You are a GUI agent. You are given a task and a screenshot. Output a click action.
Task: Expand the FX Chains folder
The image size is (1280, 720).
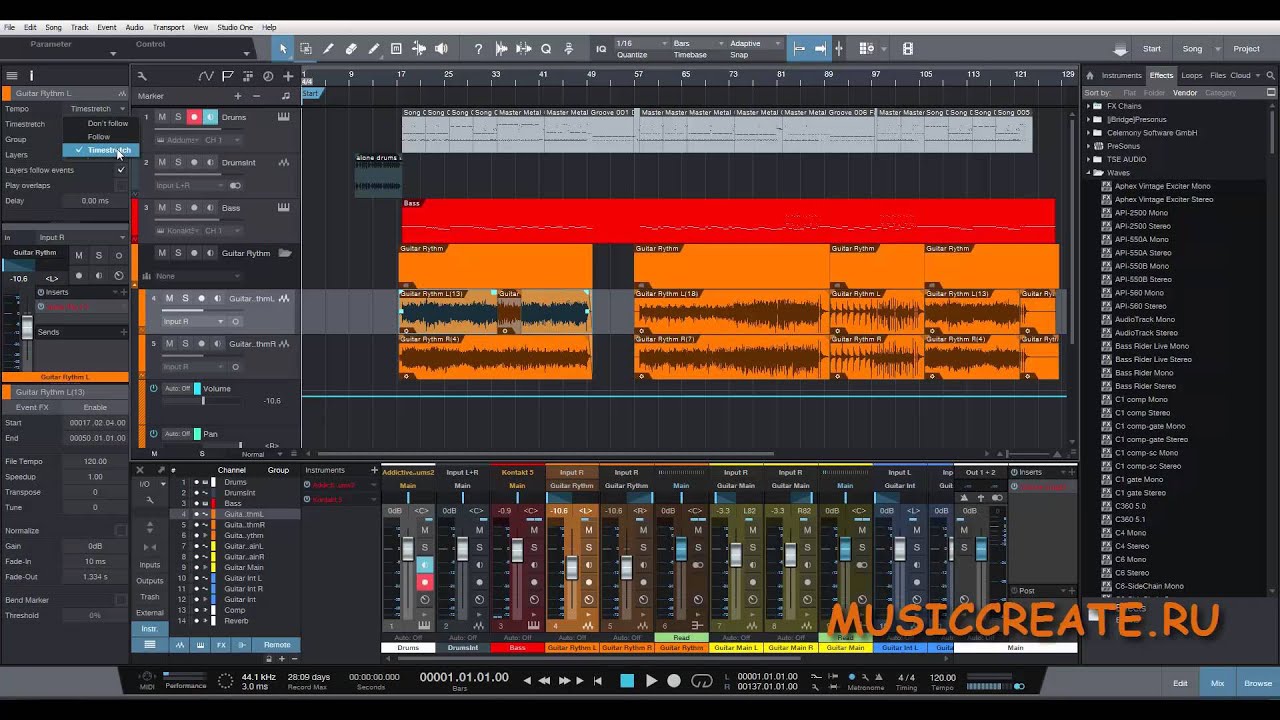click(x=1090, y=106)
